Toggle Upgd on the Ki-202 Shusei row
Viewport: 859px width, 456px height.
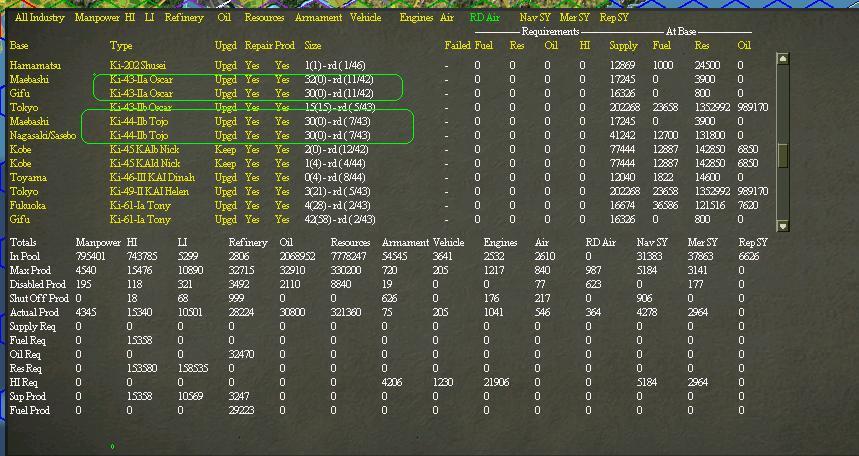tap(226, 65)
